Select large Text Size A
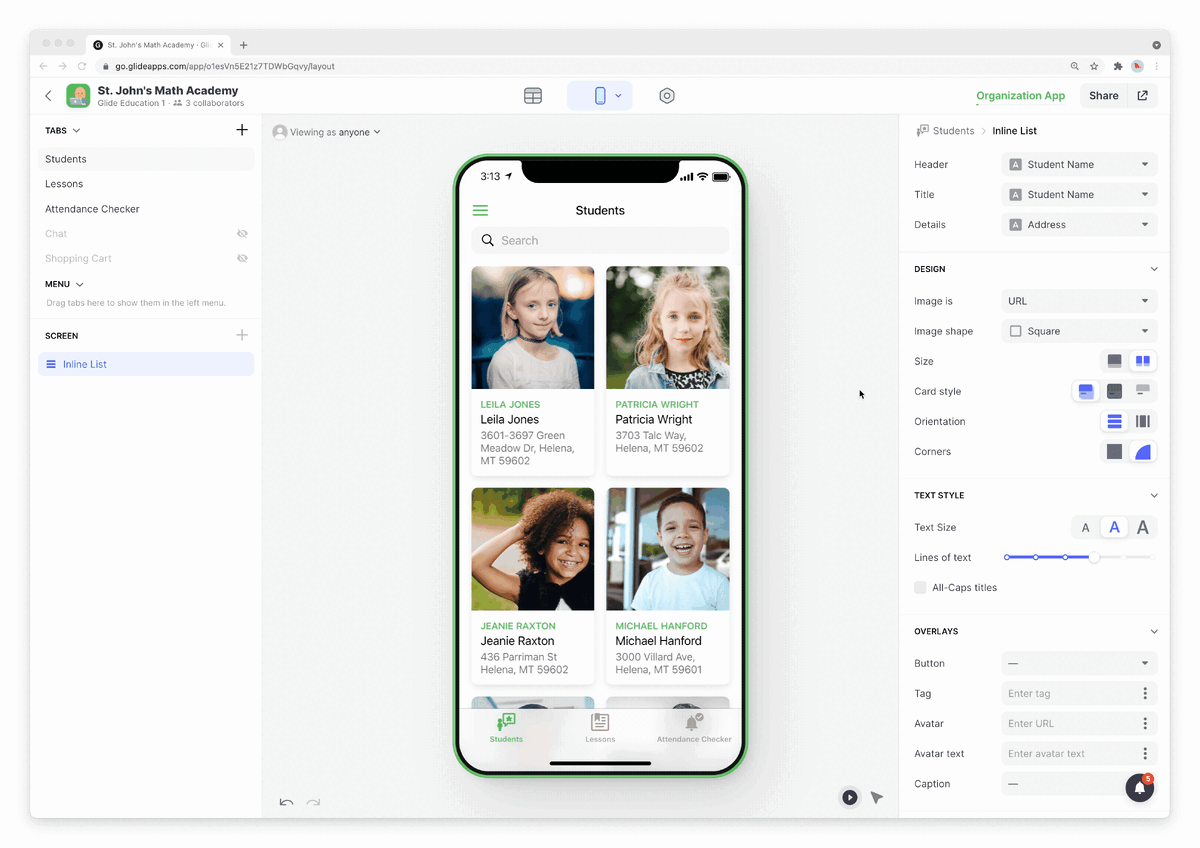This screenshot has height=848, width=1200. 1143,527
